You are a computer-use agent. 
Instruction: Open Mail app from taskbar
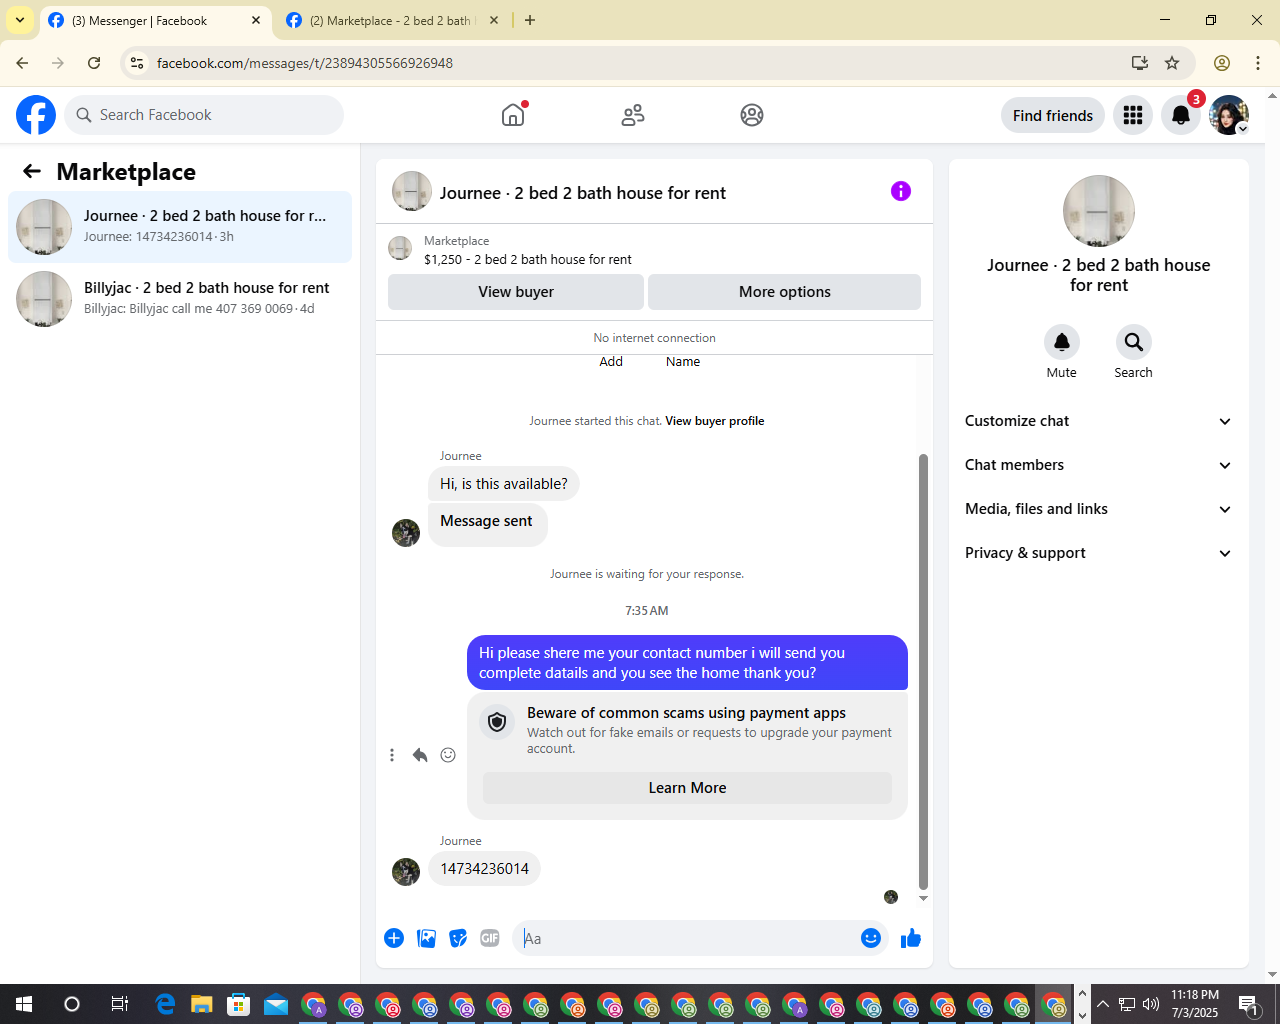pyautogui.click(x=276, y=1004)
